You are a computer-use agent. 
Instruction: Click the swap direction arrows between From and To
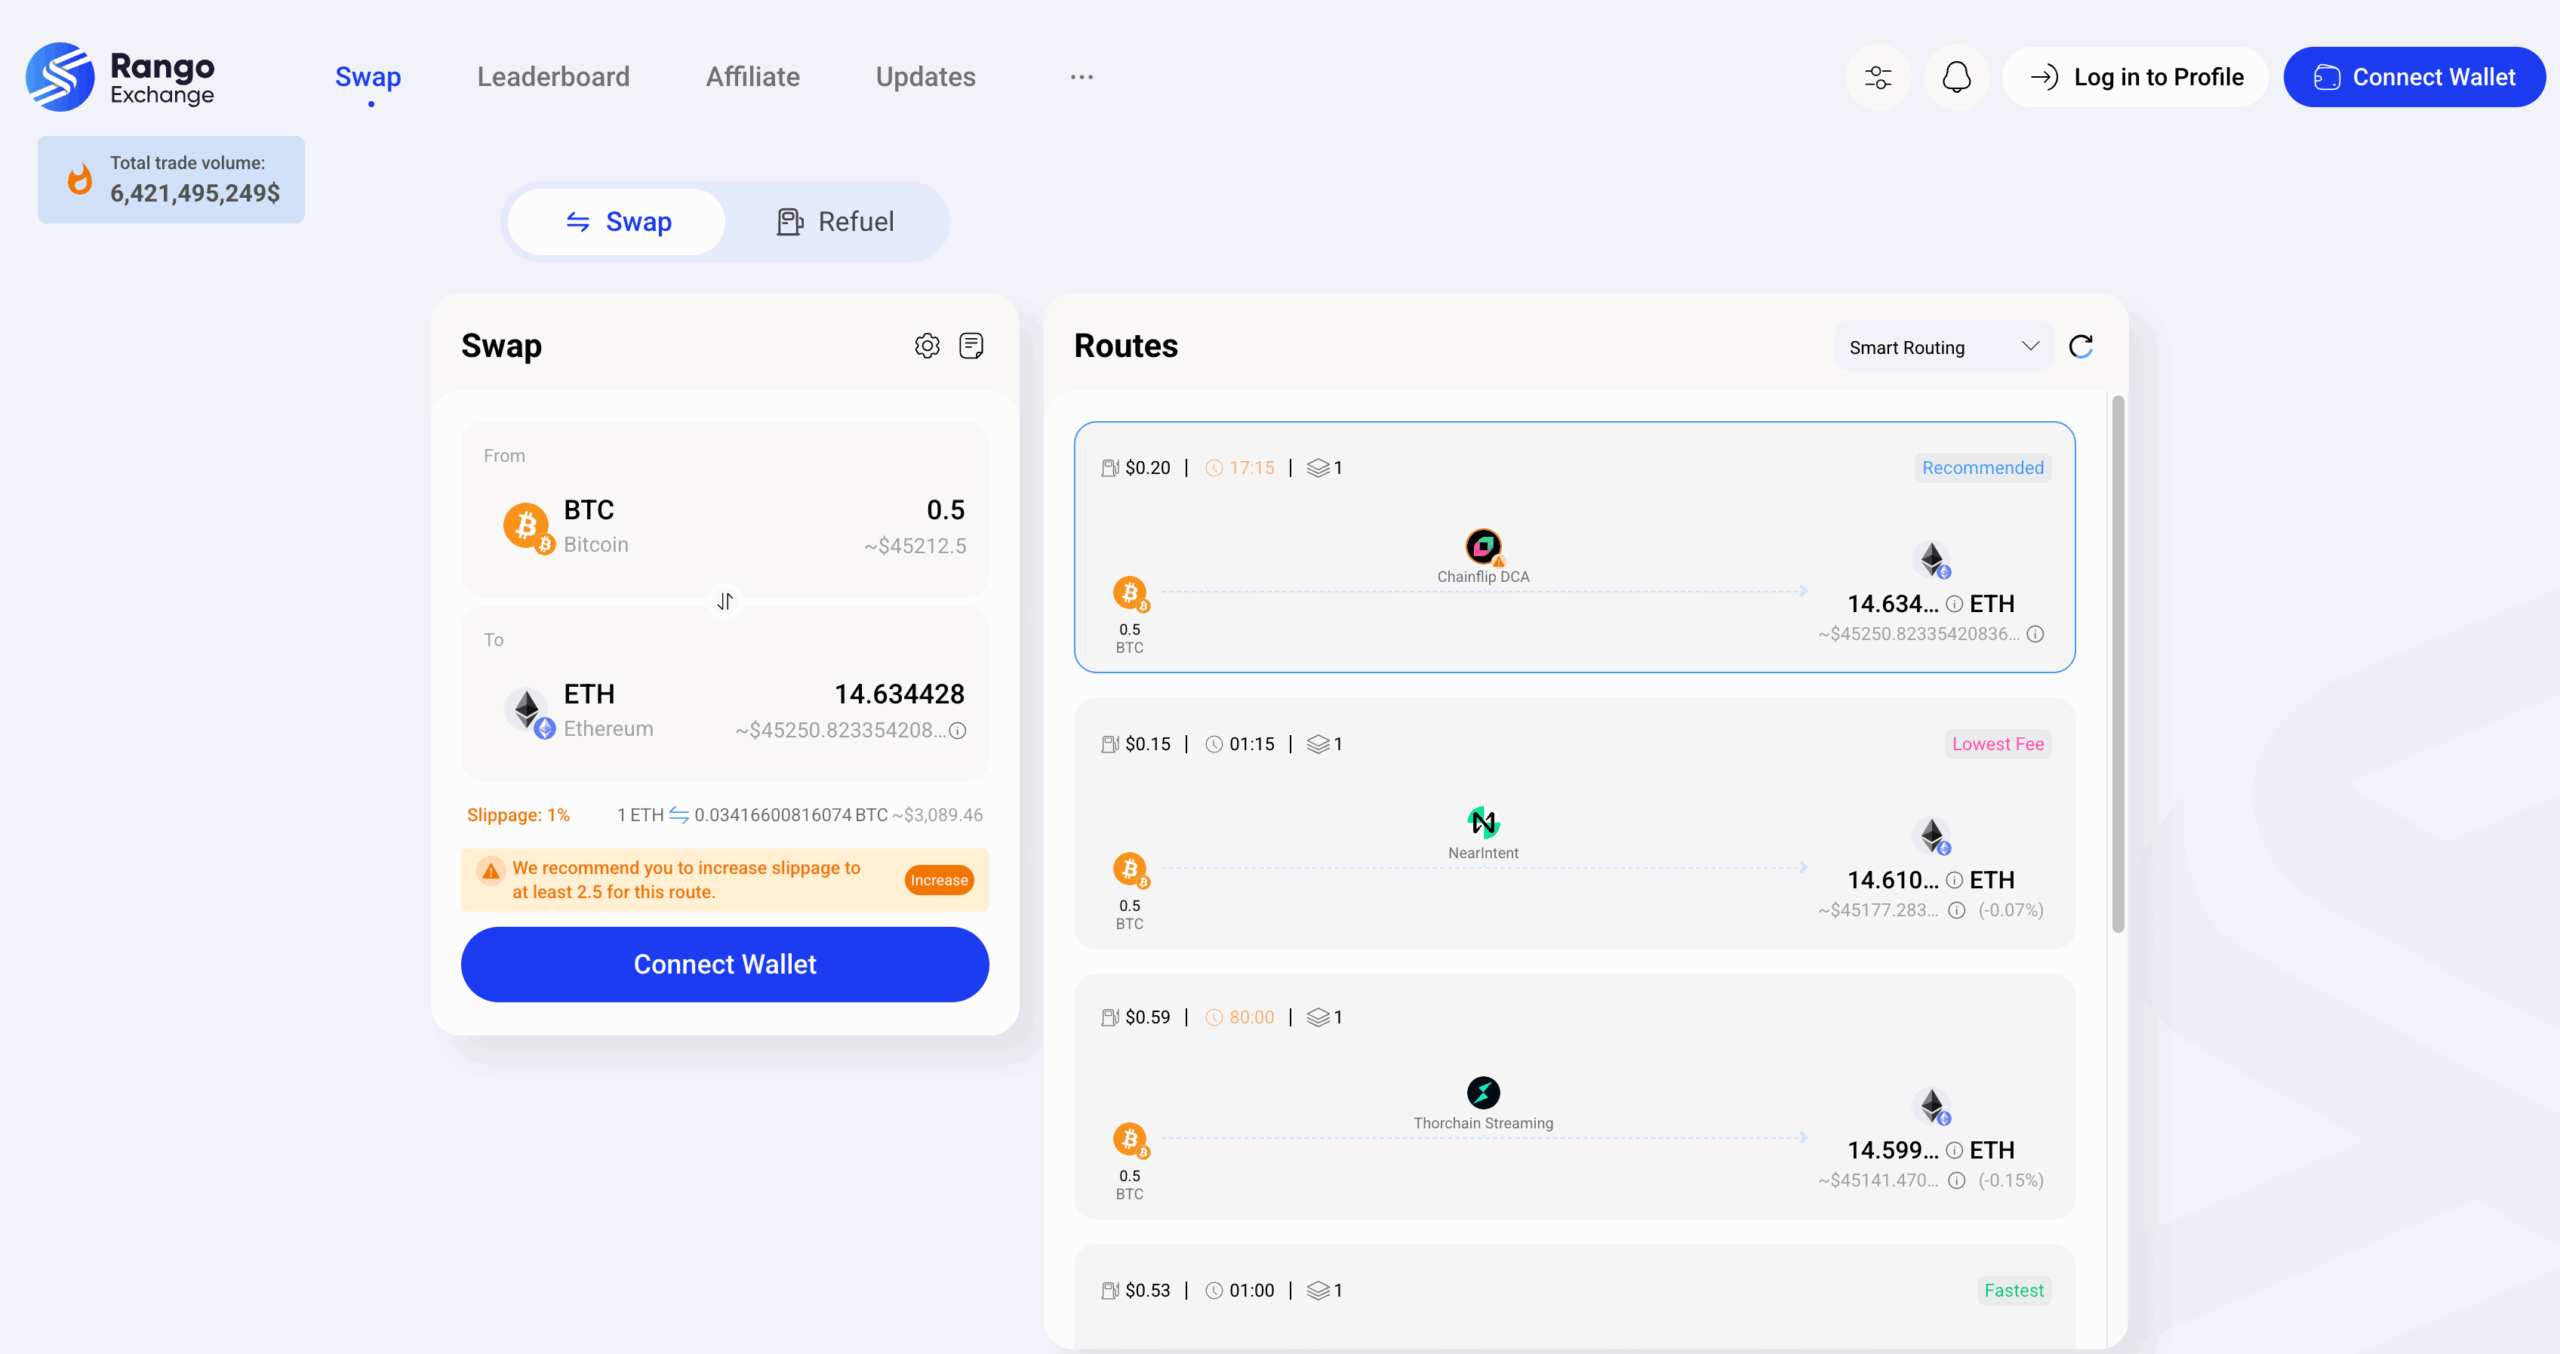[x=724, y=601]
